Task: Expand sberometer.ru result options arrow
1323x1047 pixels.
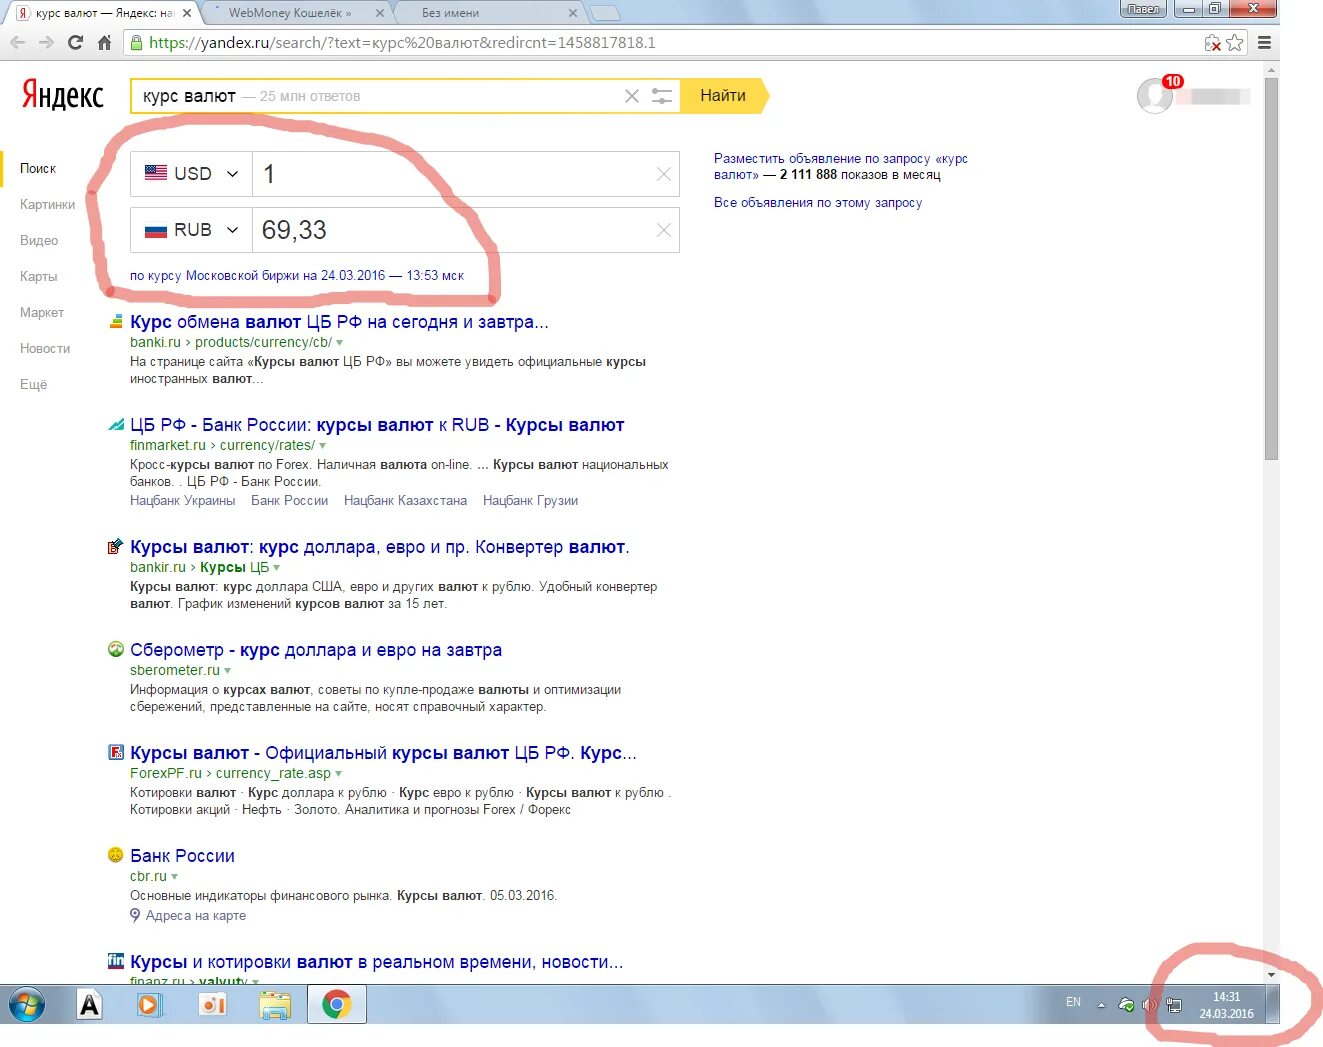Action: pos(227,671)
